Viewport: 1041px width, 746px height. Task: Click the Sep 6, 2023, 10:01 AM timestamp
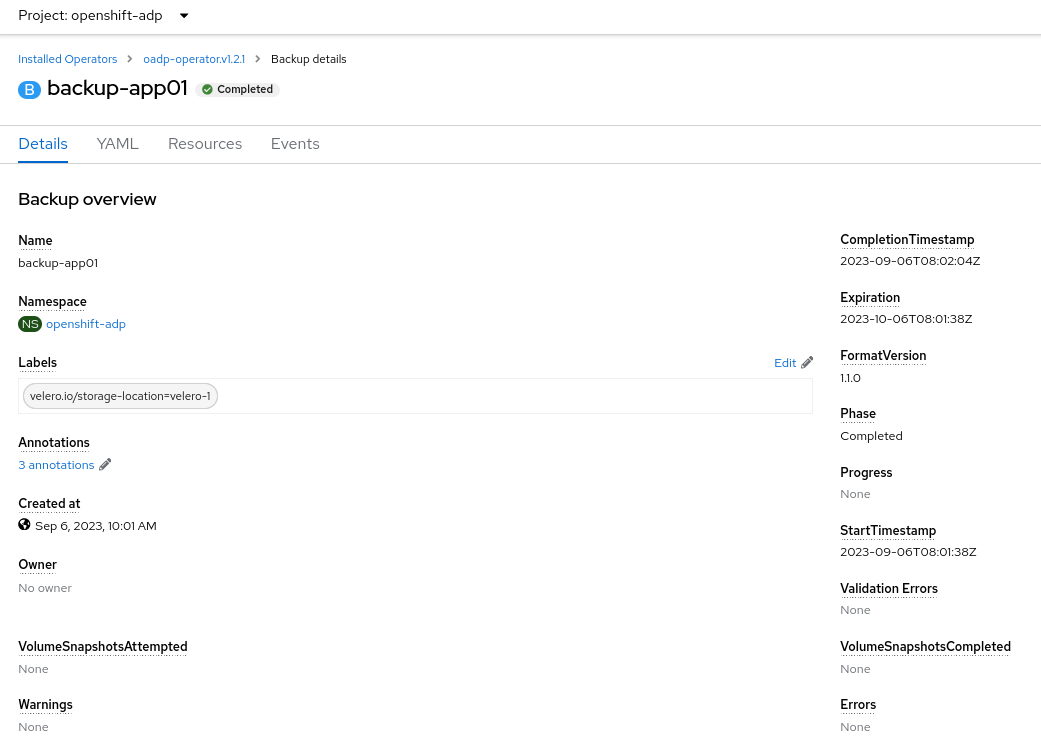(96, 526)
